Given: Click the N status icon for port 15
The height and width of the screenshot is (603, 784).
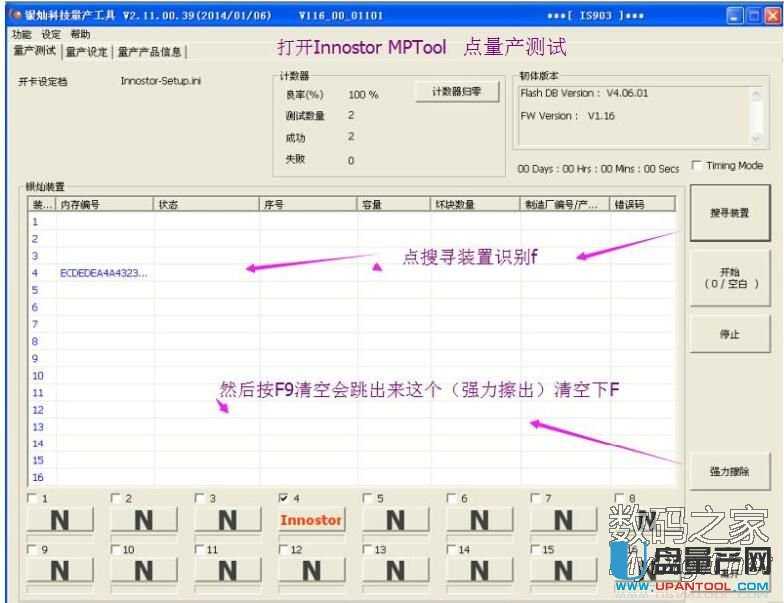Looking at the screenshot, I should point(564,570).
